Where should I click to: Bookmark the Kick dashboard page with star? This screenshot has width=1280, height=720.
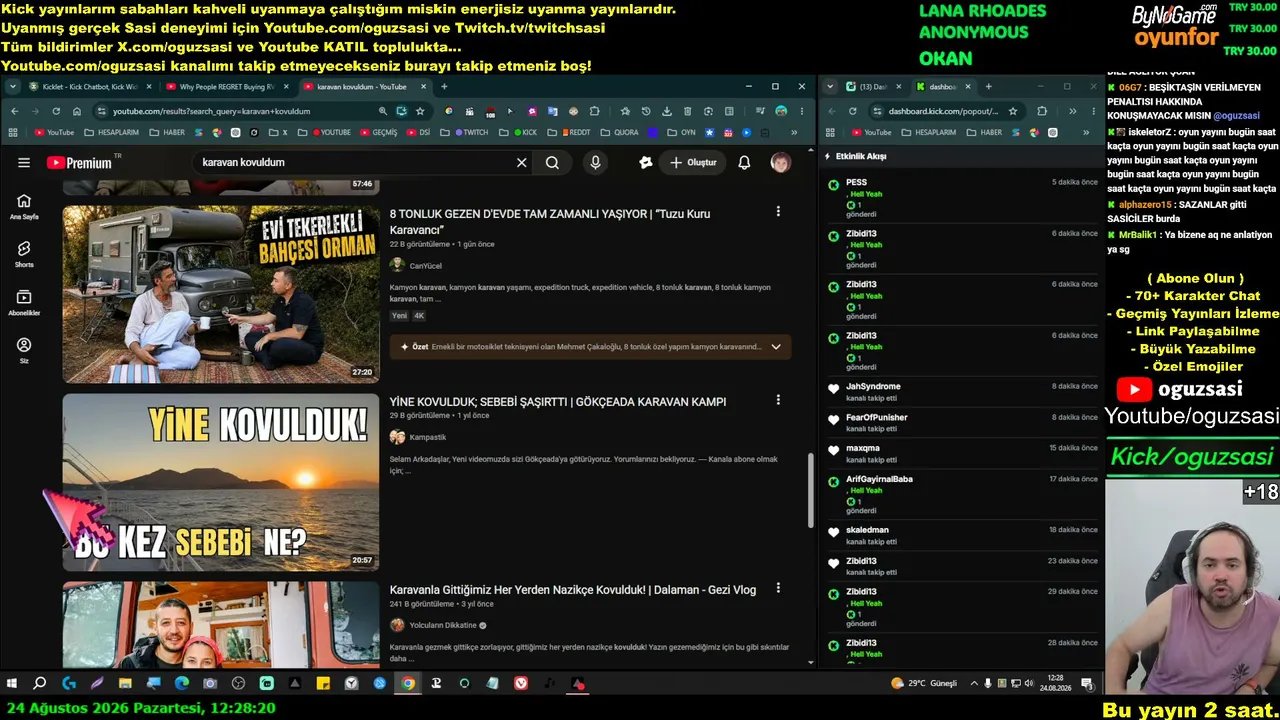pyautogui.click(x=1013, y=111)
